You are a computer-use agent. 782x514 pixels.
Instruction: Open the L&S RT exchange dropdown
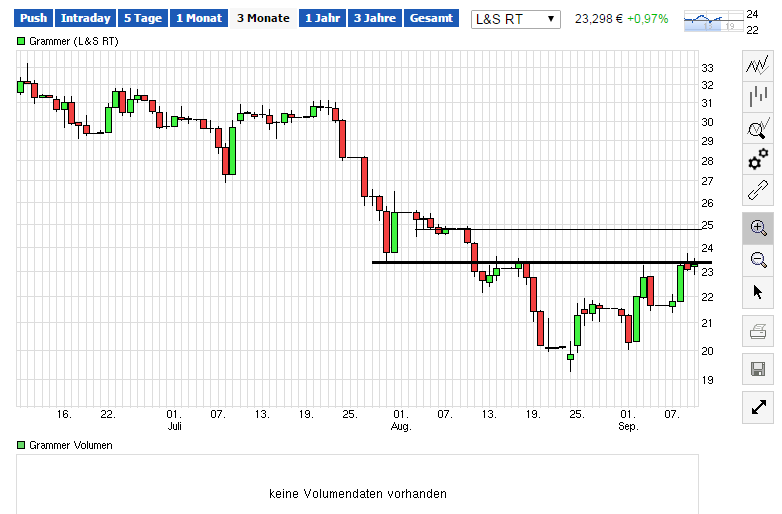click(516, 19)
